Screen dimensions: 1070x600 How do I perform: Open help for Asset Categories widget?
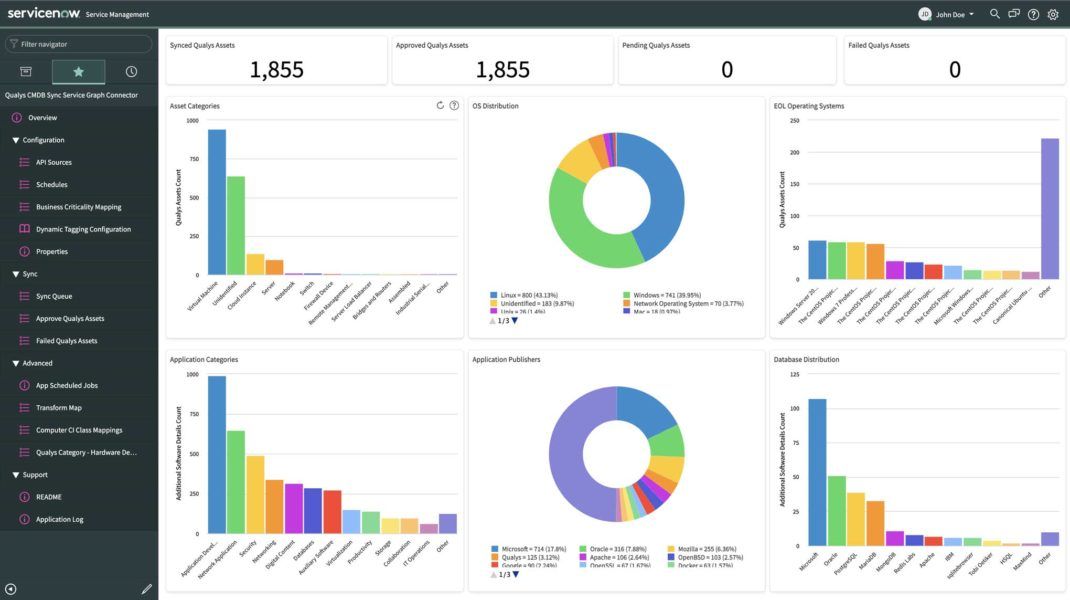(x=454, y=105)
